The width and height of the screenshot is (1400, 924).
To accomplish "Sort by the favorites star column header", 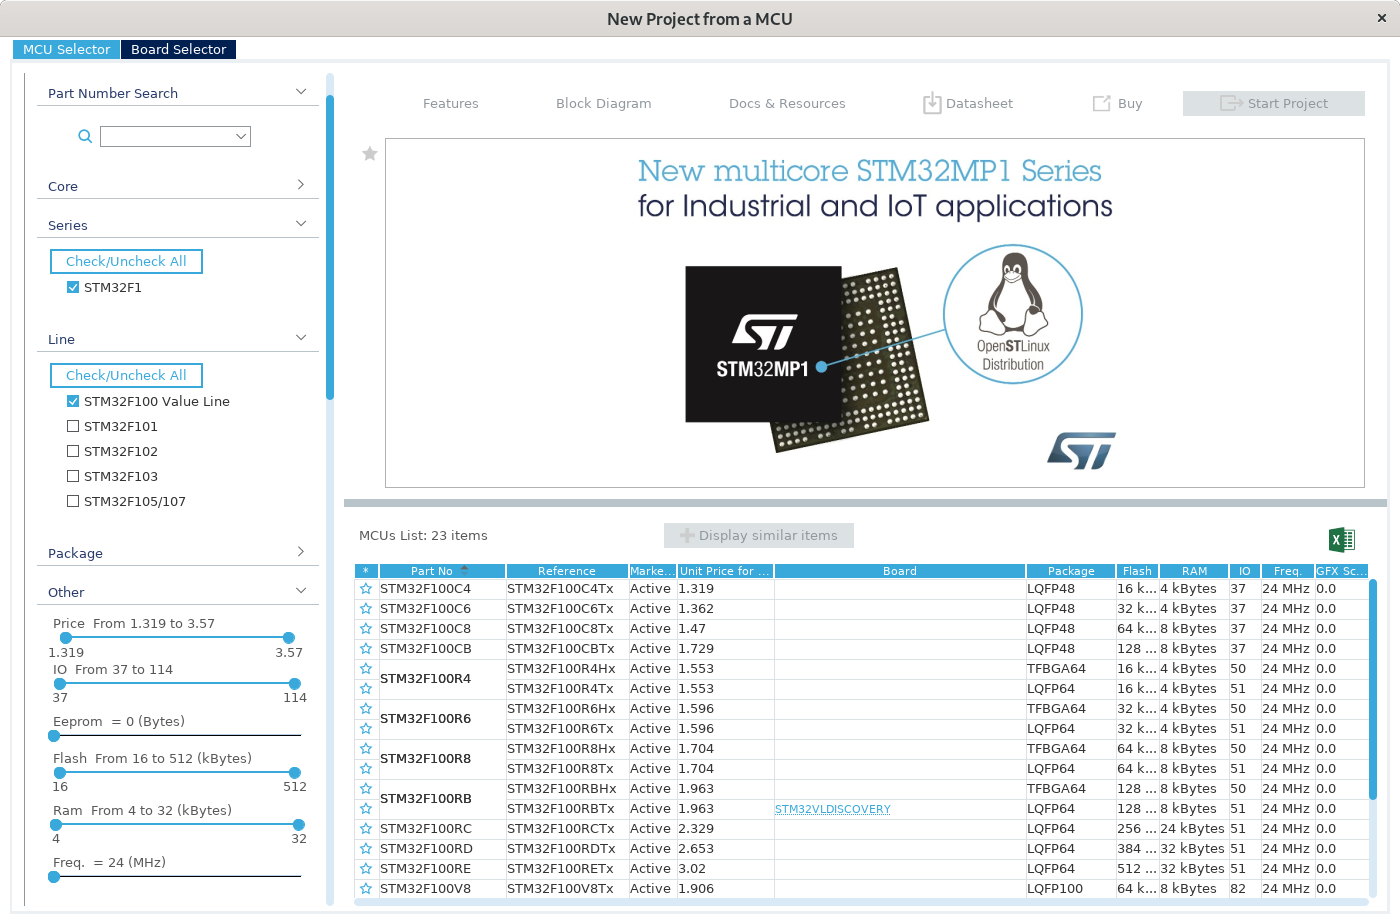I will [x=366, y=571].
